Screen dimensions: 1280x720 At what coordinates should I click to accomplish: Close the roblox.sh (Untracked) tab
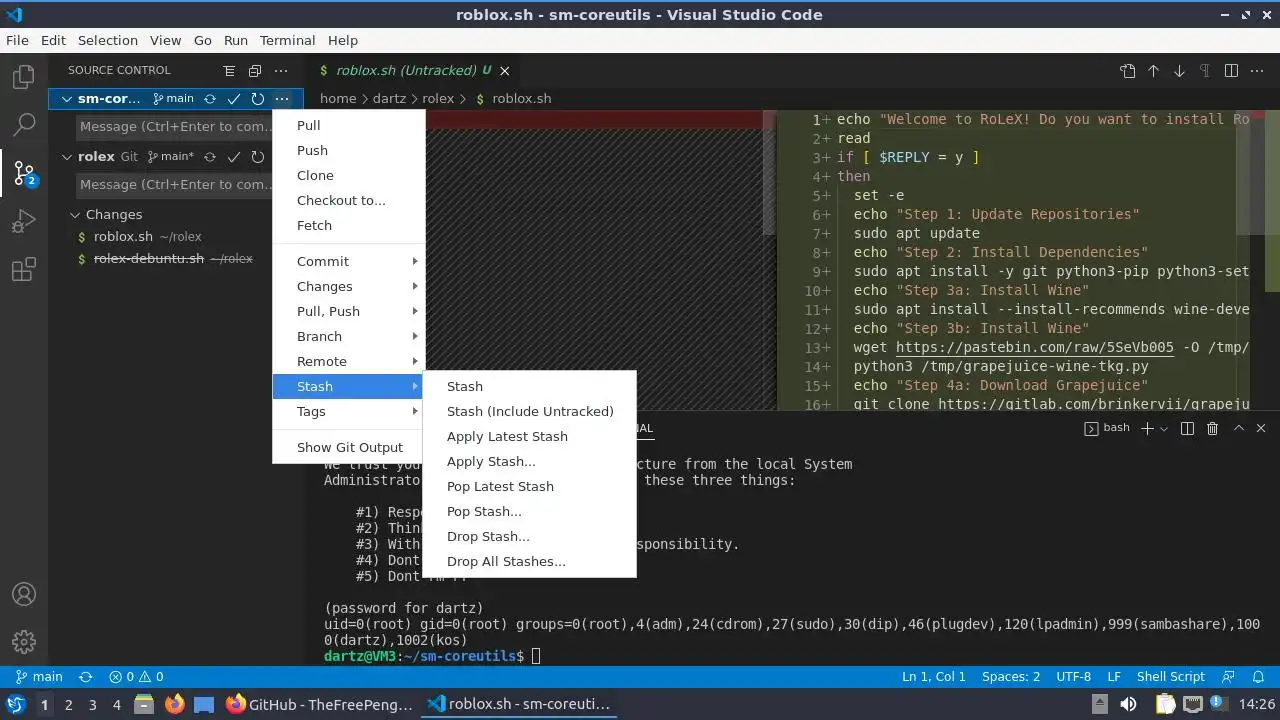[505, 71]
